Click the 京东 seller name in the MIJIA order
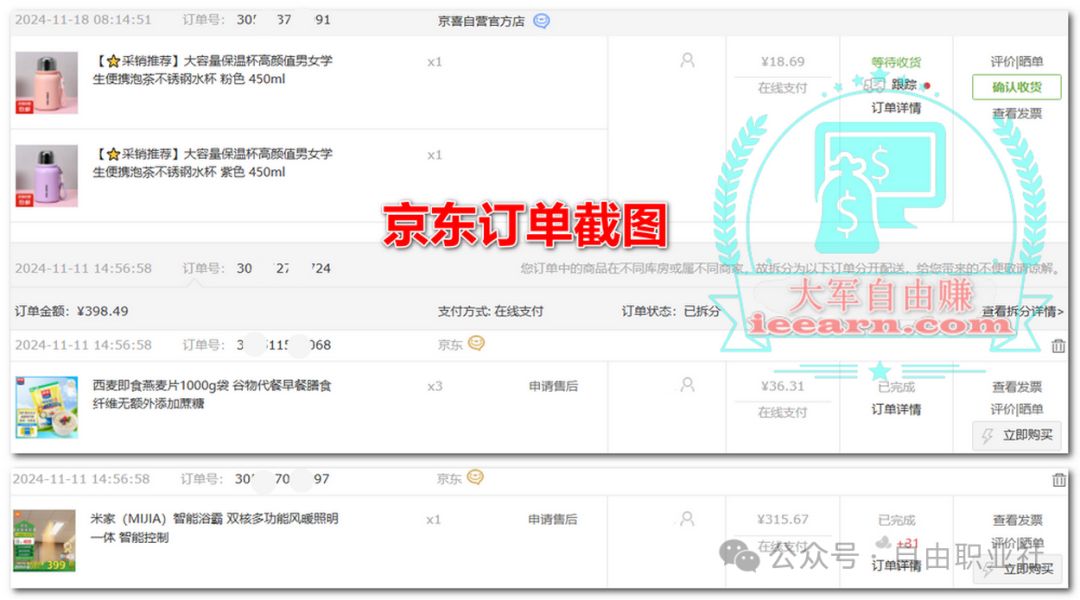1080x600 pixels. [448, 478]
